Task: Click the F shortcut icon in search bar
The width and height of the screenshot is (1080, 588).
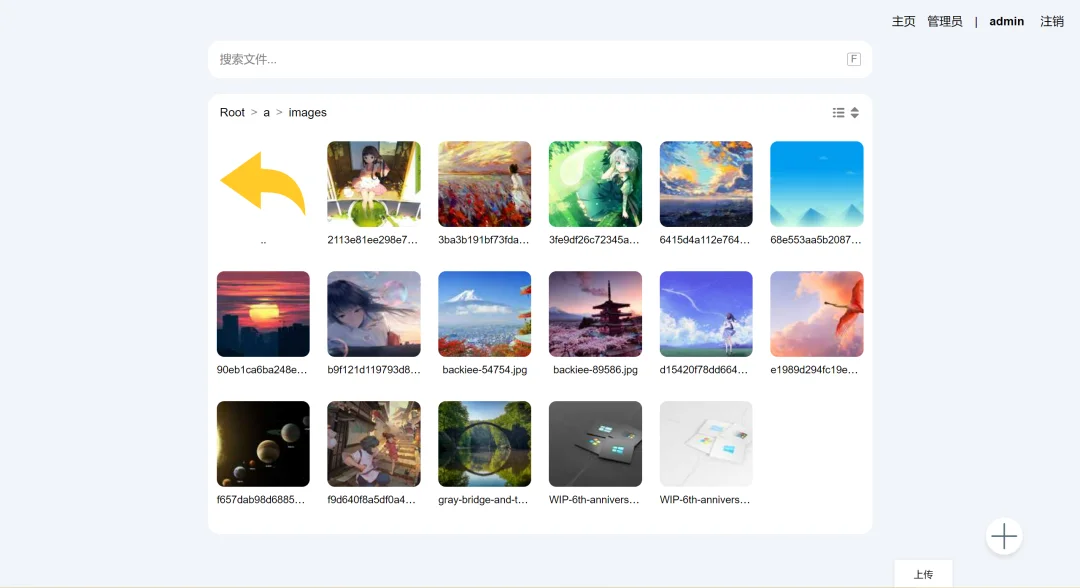Action: pyautogui.click(x=853, y=59)
